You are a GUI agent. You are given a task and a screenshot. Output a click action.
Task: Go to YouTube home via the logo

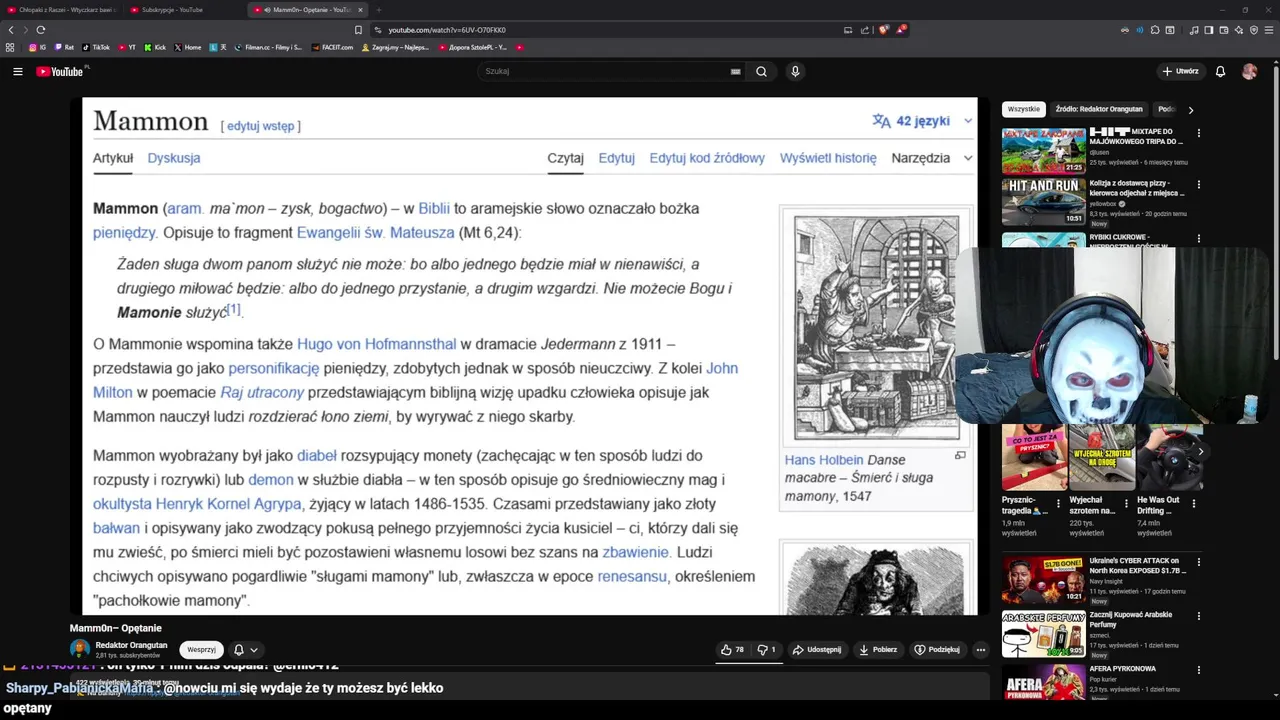[60, 71]
